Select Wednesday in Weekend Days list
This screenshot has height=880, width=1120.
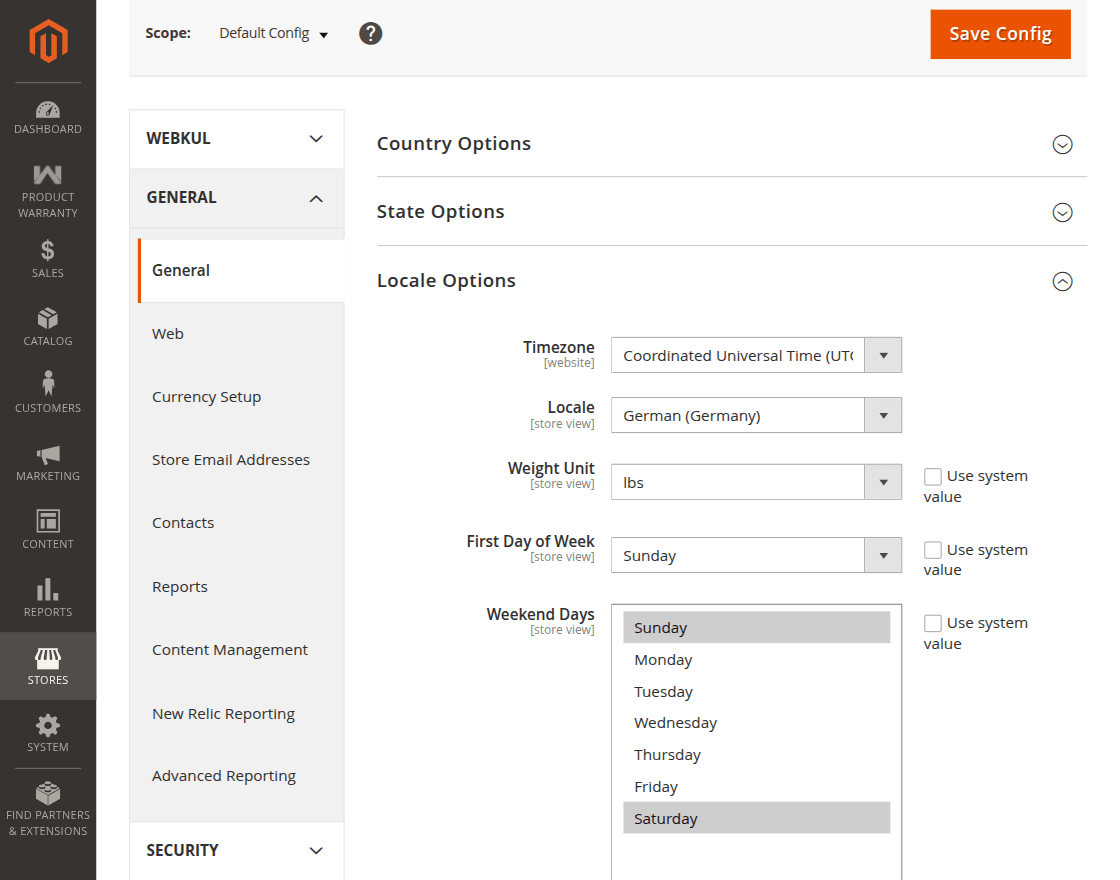[x=676, y=723]
